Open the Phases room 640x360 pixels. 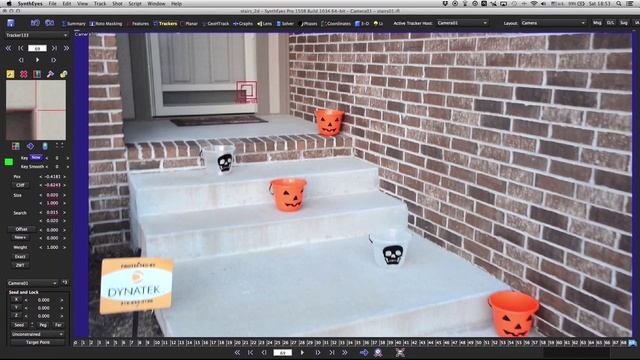coord(308,24)
